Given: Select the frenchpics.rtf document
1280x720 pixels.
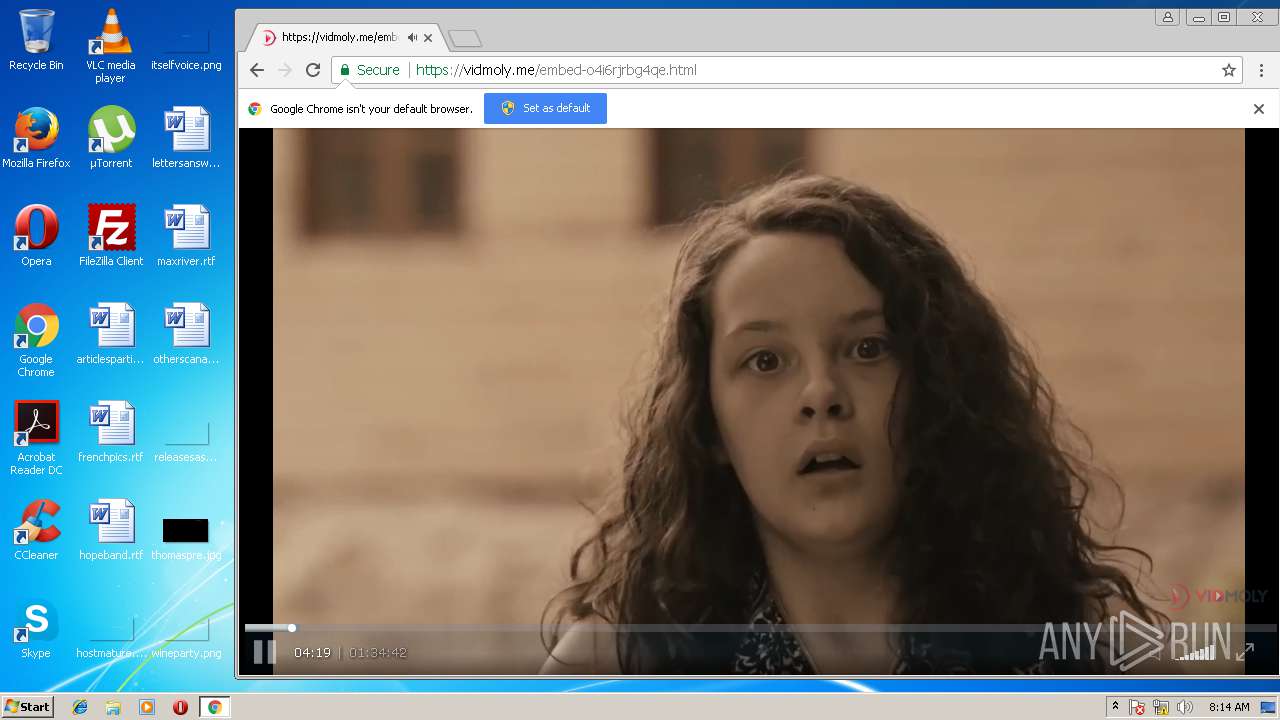Looking at the screenshot, I should click(110, 432).
